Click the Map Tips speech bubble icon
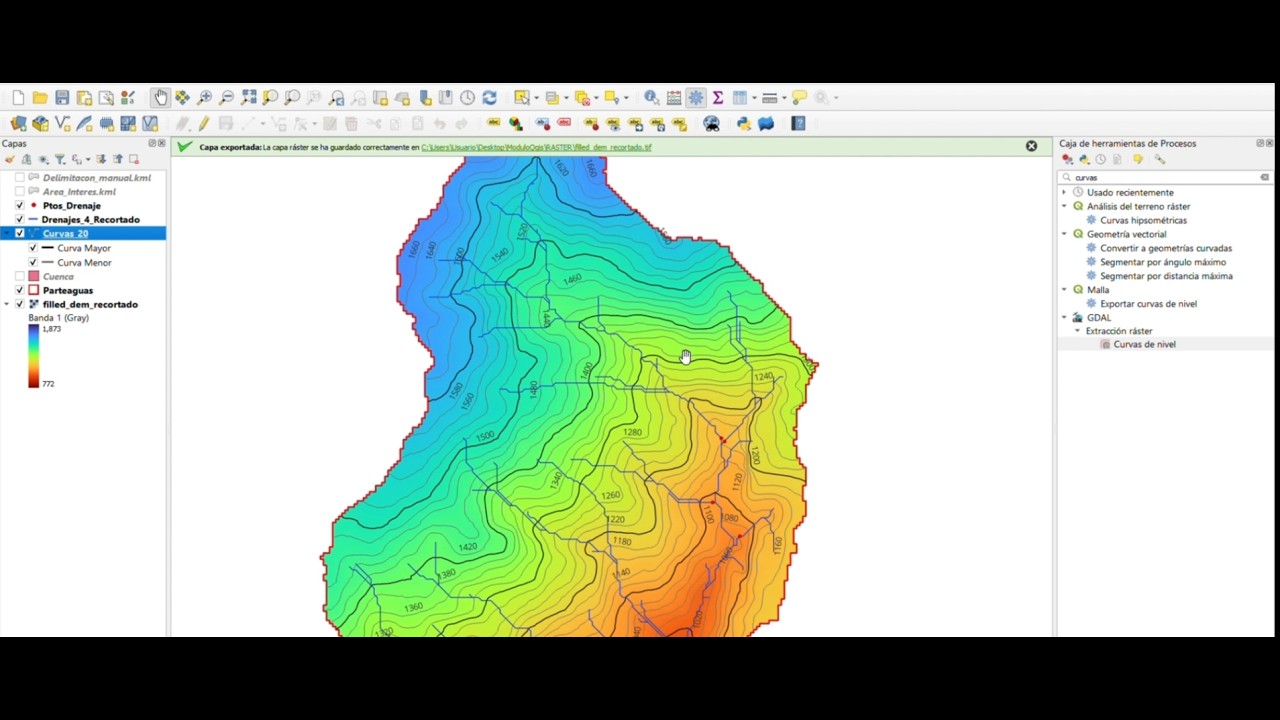The height and width of the screenshot is (720, 1280). [799, 98]
